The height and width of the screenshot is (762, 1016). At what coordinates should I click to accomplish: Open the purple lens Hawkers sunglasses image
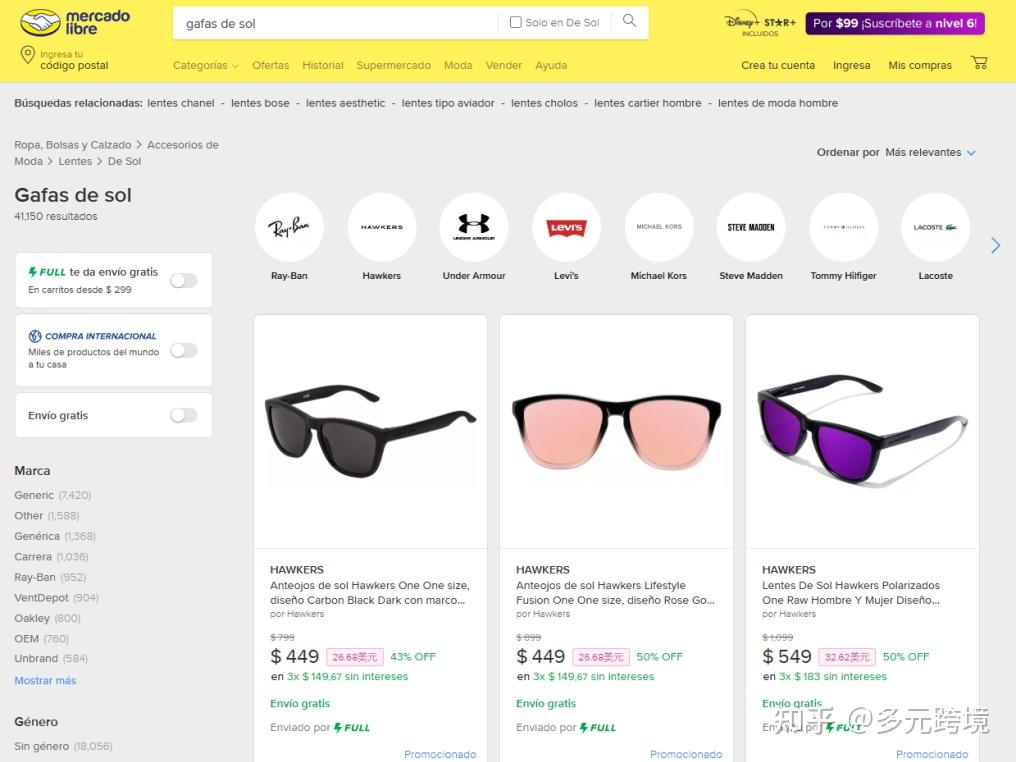pyautogui.click(x=862, y=432)
